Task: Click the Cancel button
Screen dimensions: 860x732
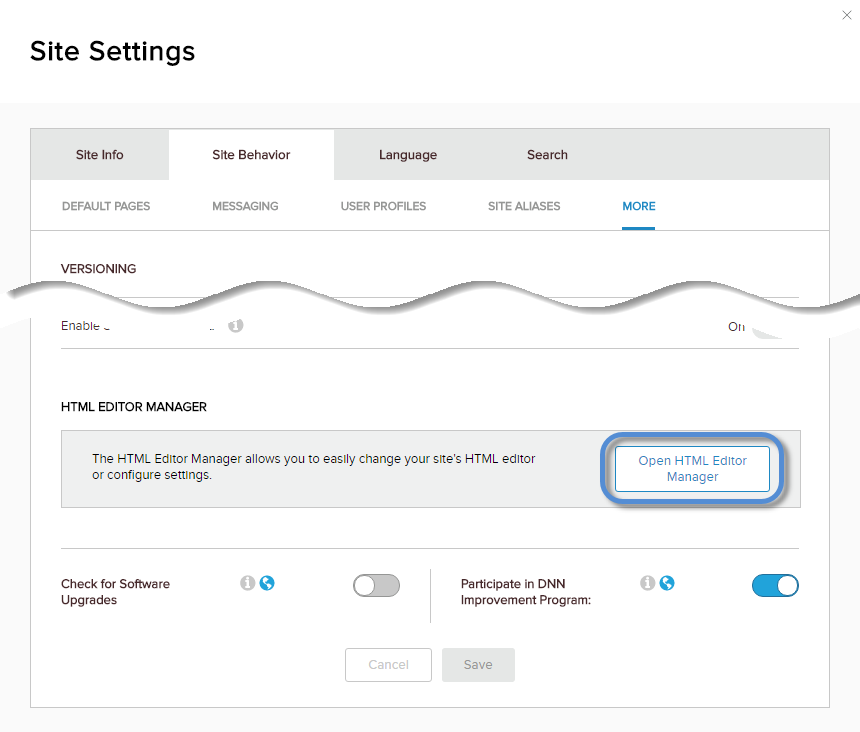Action: (x=388, y=665)
